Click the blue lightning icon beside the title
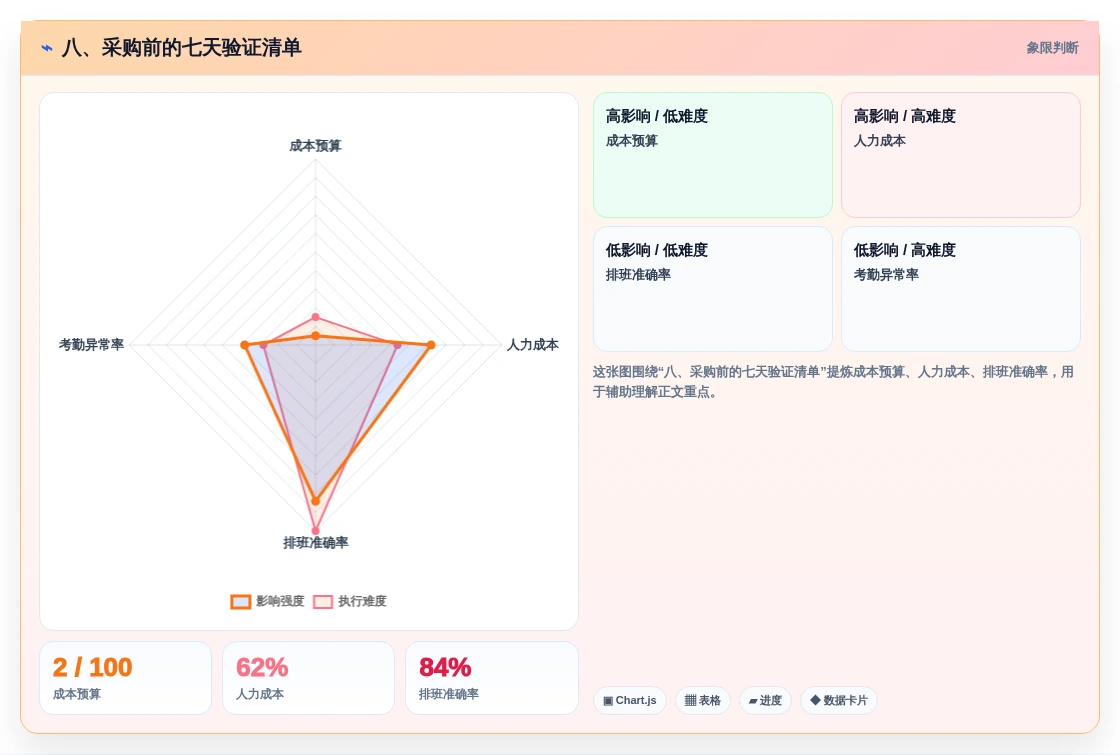 [47, 48]
